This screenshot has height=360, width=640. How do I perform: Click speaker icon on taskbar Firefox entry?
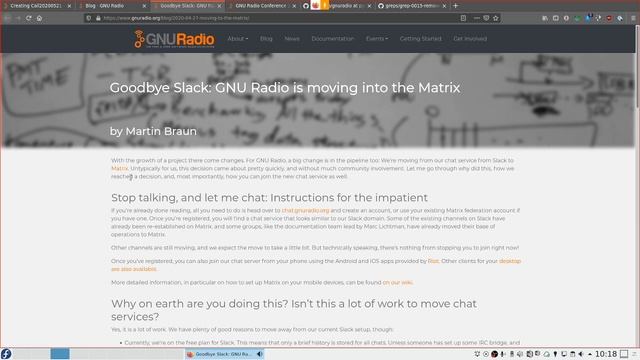coord(260,354)
